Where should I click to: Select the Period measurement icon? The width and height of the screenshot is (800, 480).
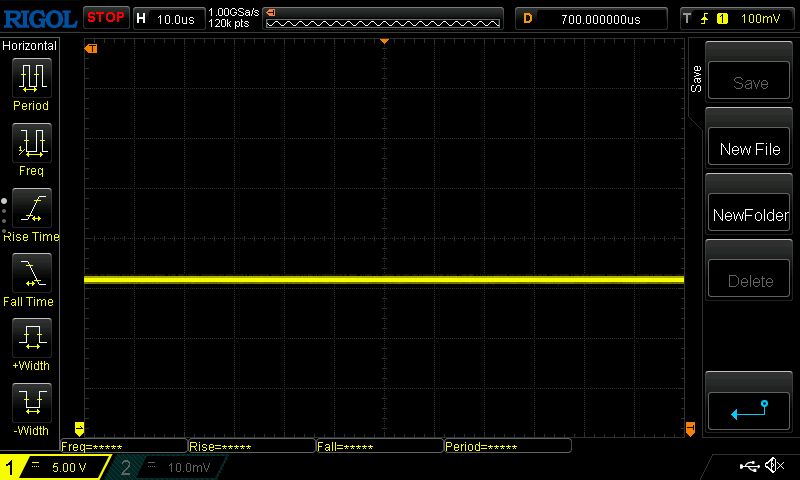[x=32, y=78]
